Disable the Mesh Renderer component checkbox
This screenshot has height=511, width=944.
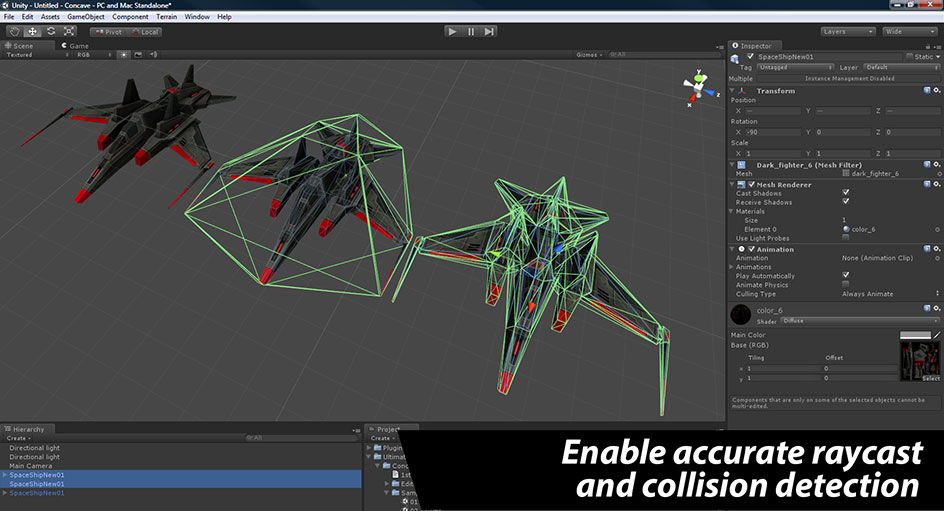click(x=751, y=184)
